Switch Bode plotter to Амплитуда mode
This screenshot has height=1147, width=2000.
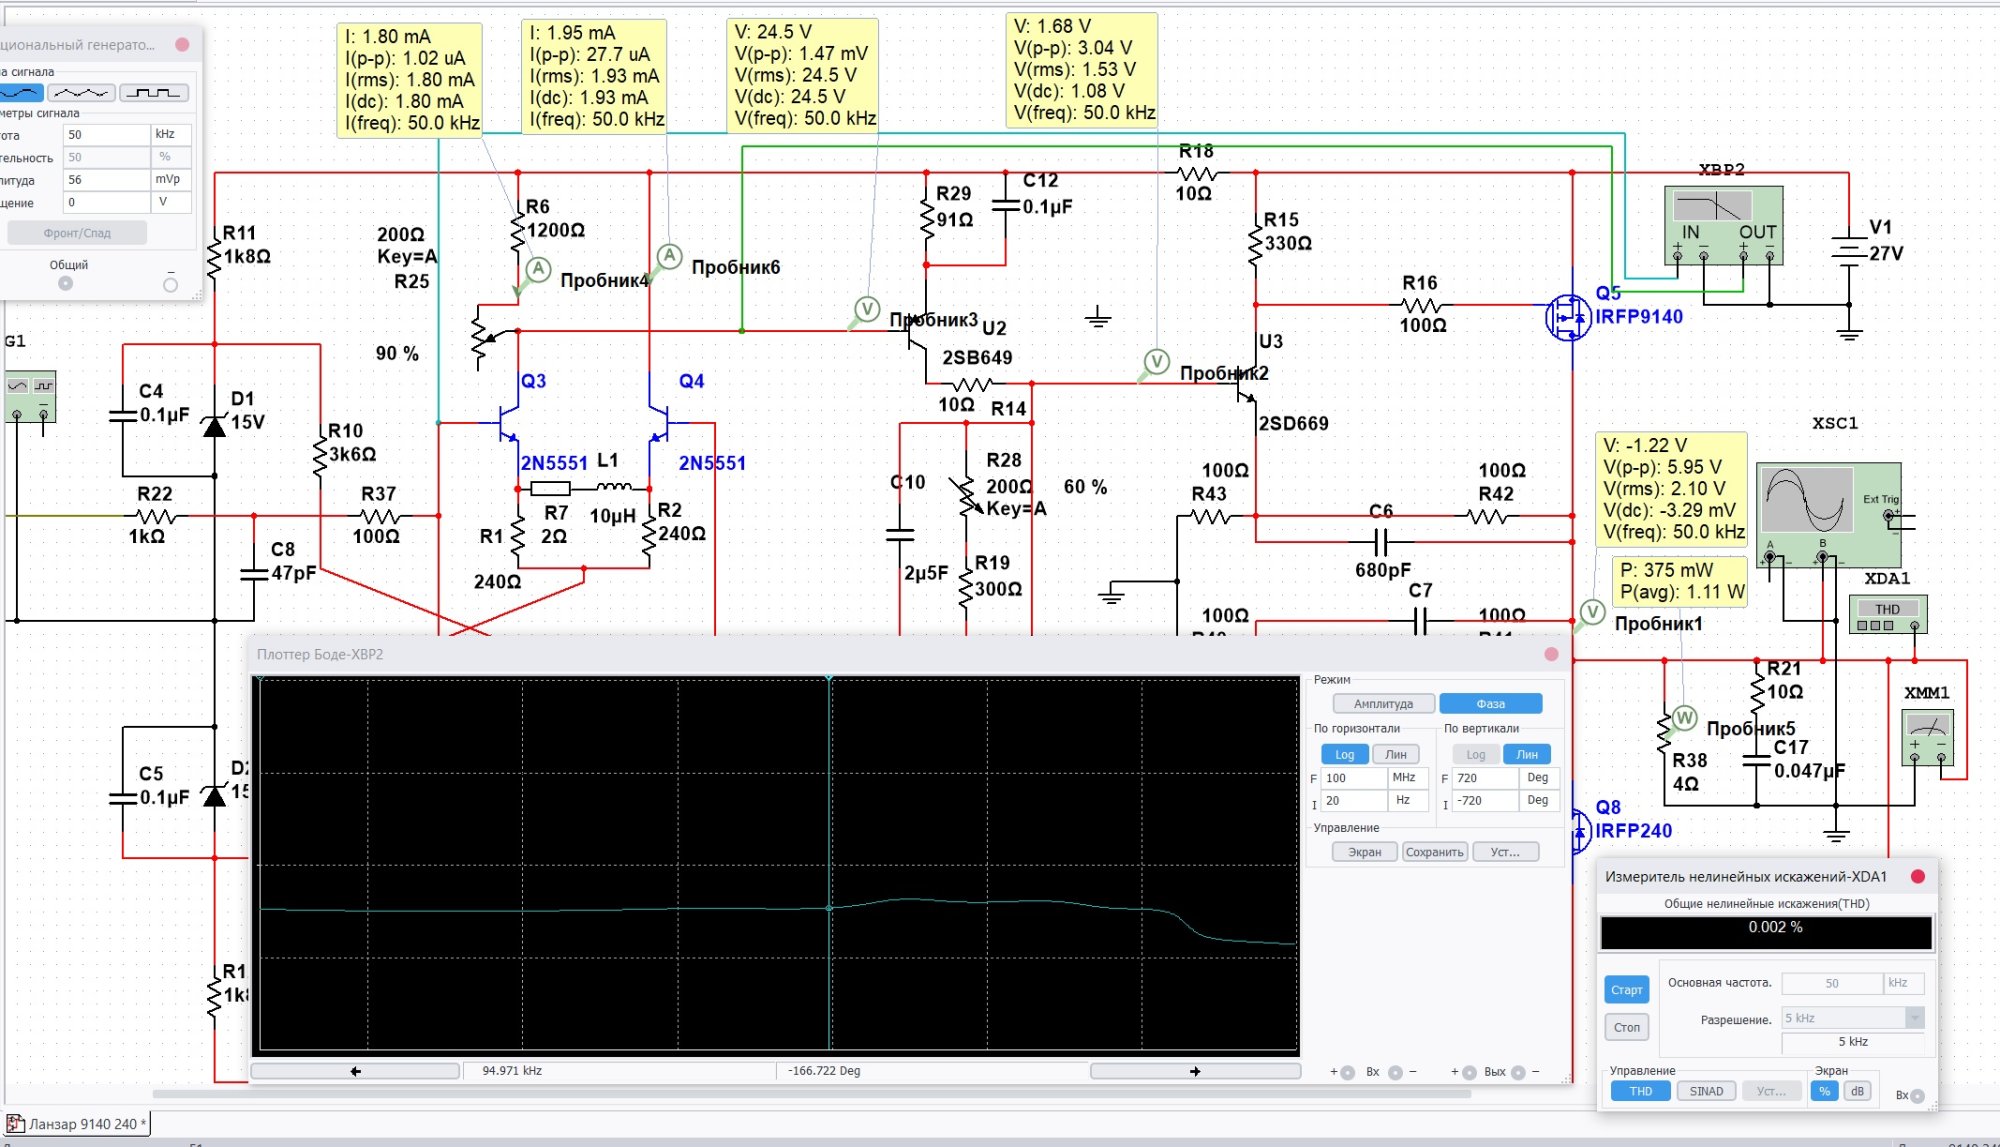point(1383,704)
